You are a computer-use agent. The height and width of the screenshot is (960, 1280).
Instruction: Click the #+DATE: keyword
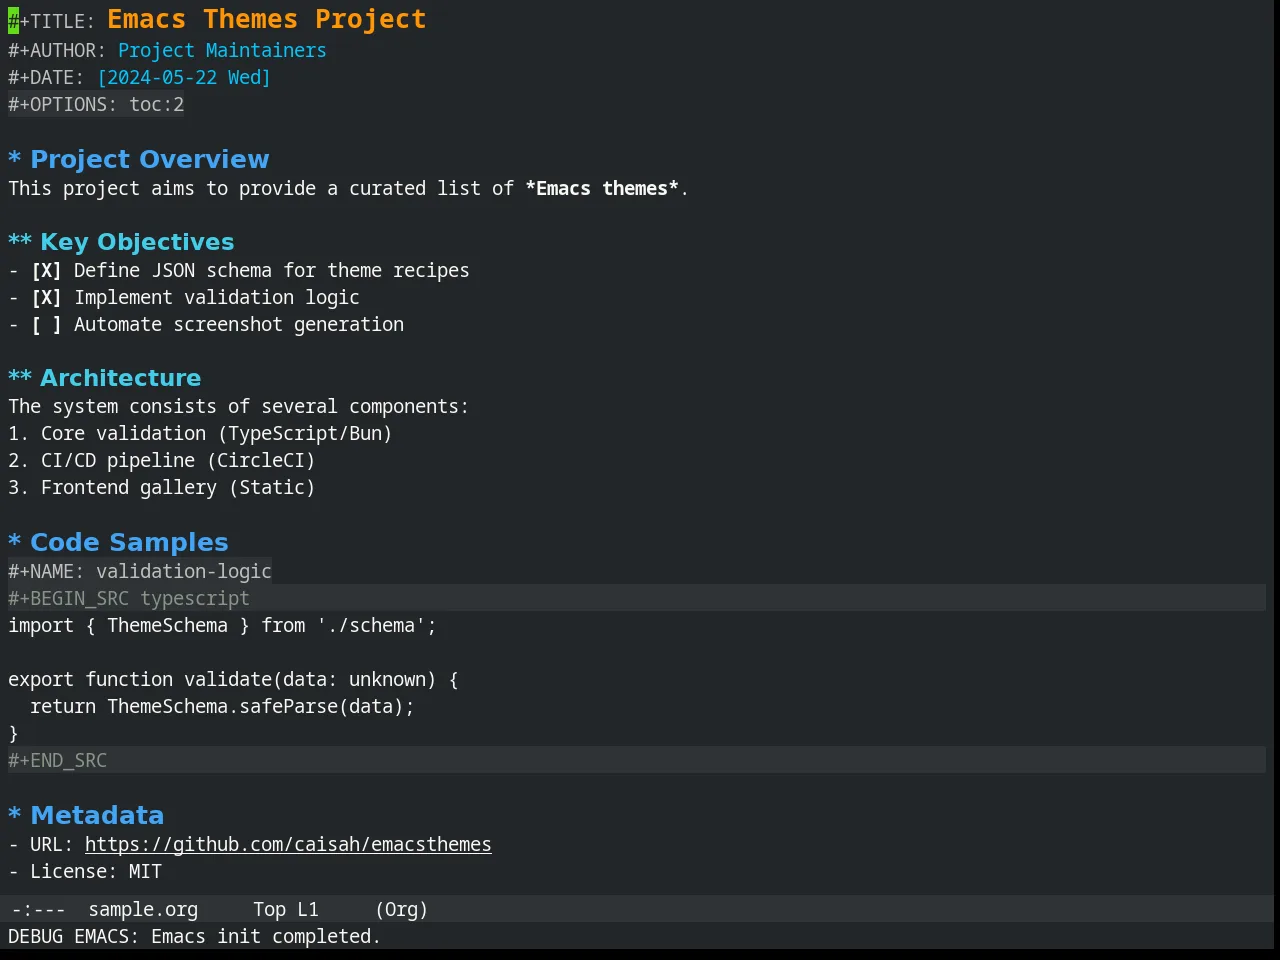coord(46,78)
